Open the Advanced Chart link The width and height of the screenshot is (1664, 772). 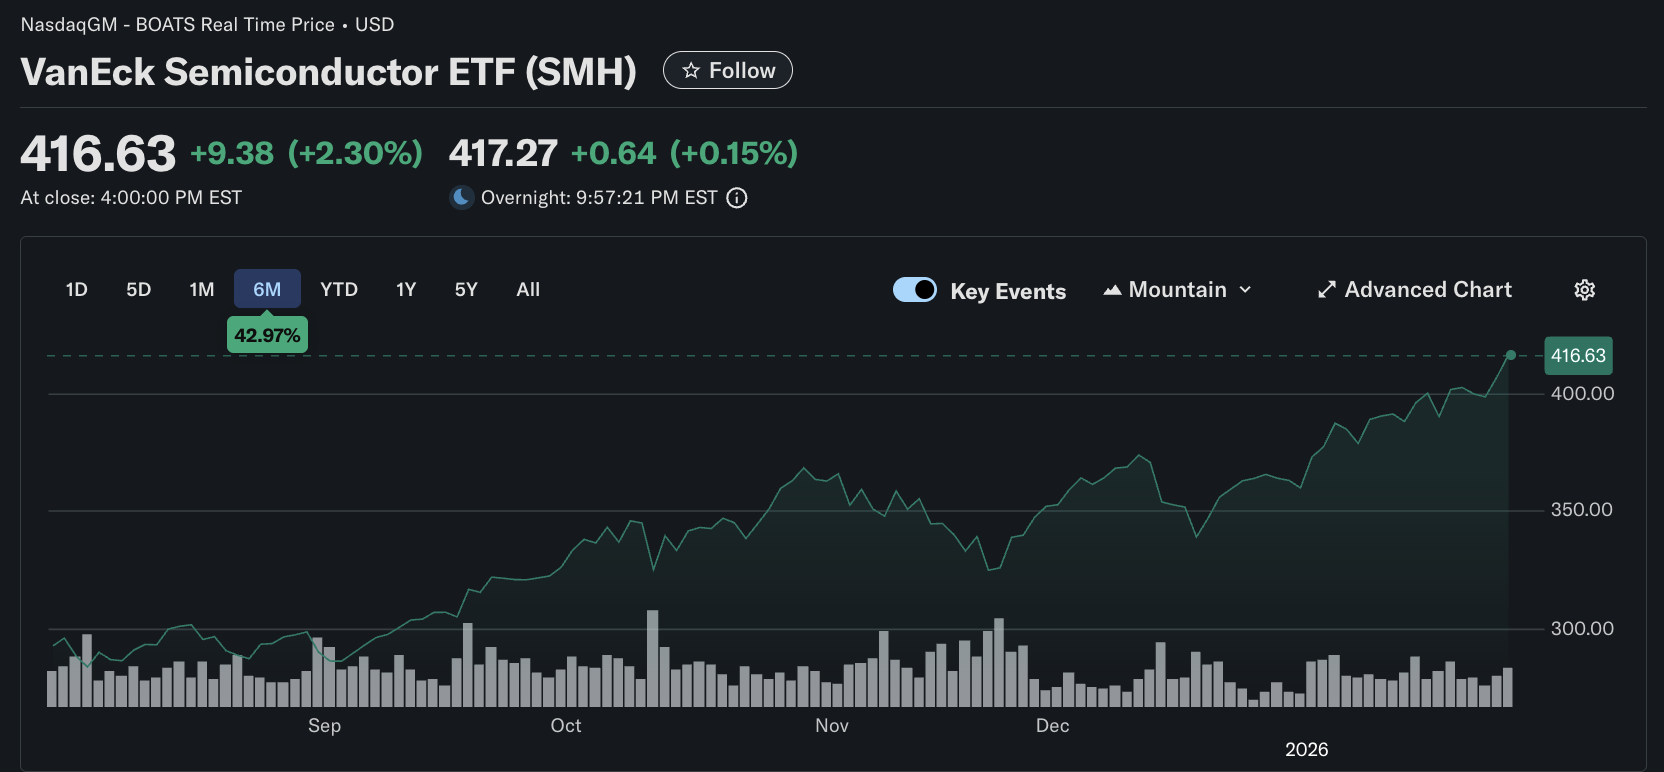[x=1414, y=289]
